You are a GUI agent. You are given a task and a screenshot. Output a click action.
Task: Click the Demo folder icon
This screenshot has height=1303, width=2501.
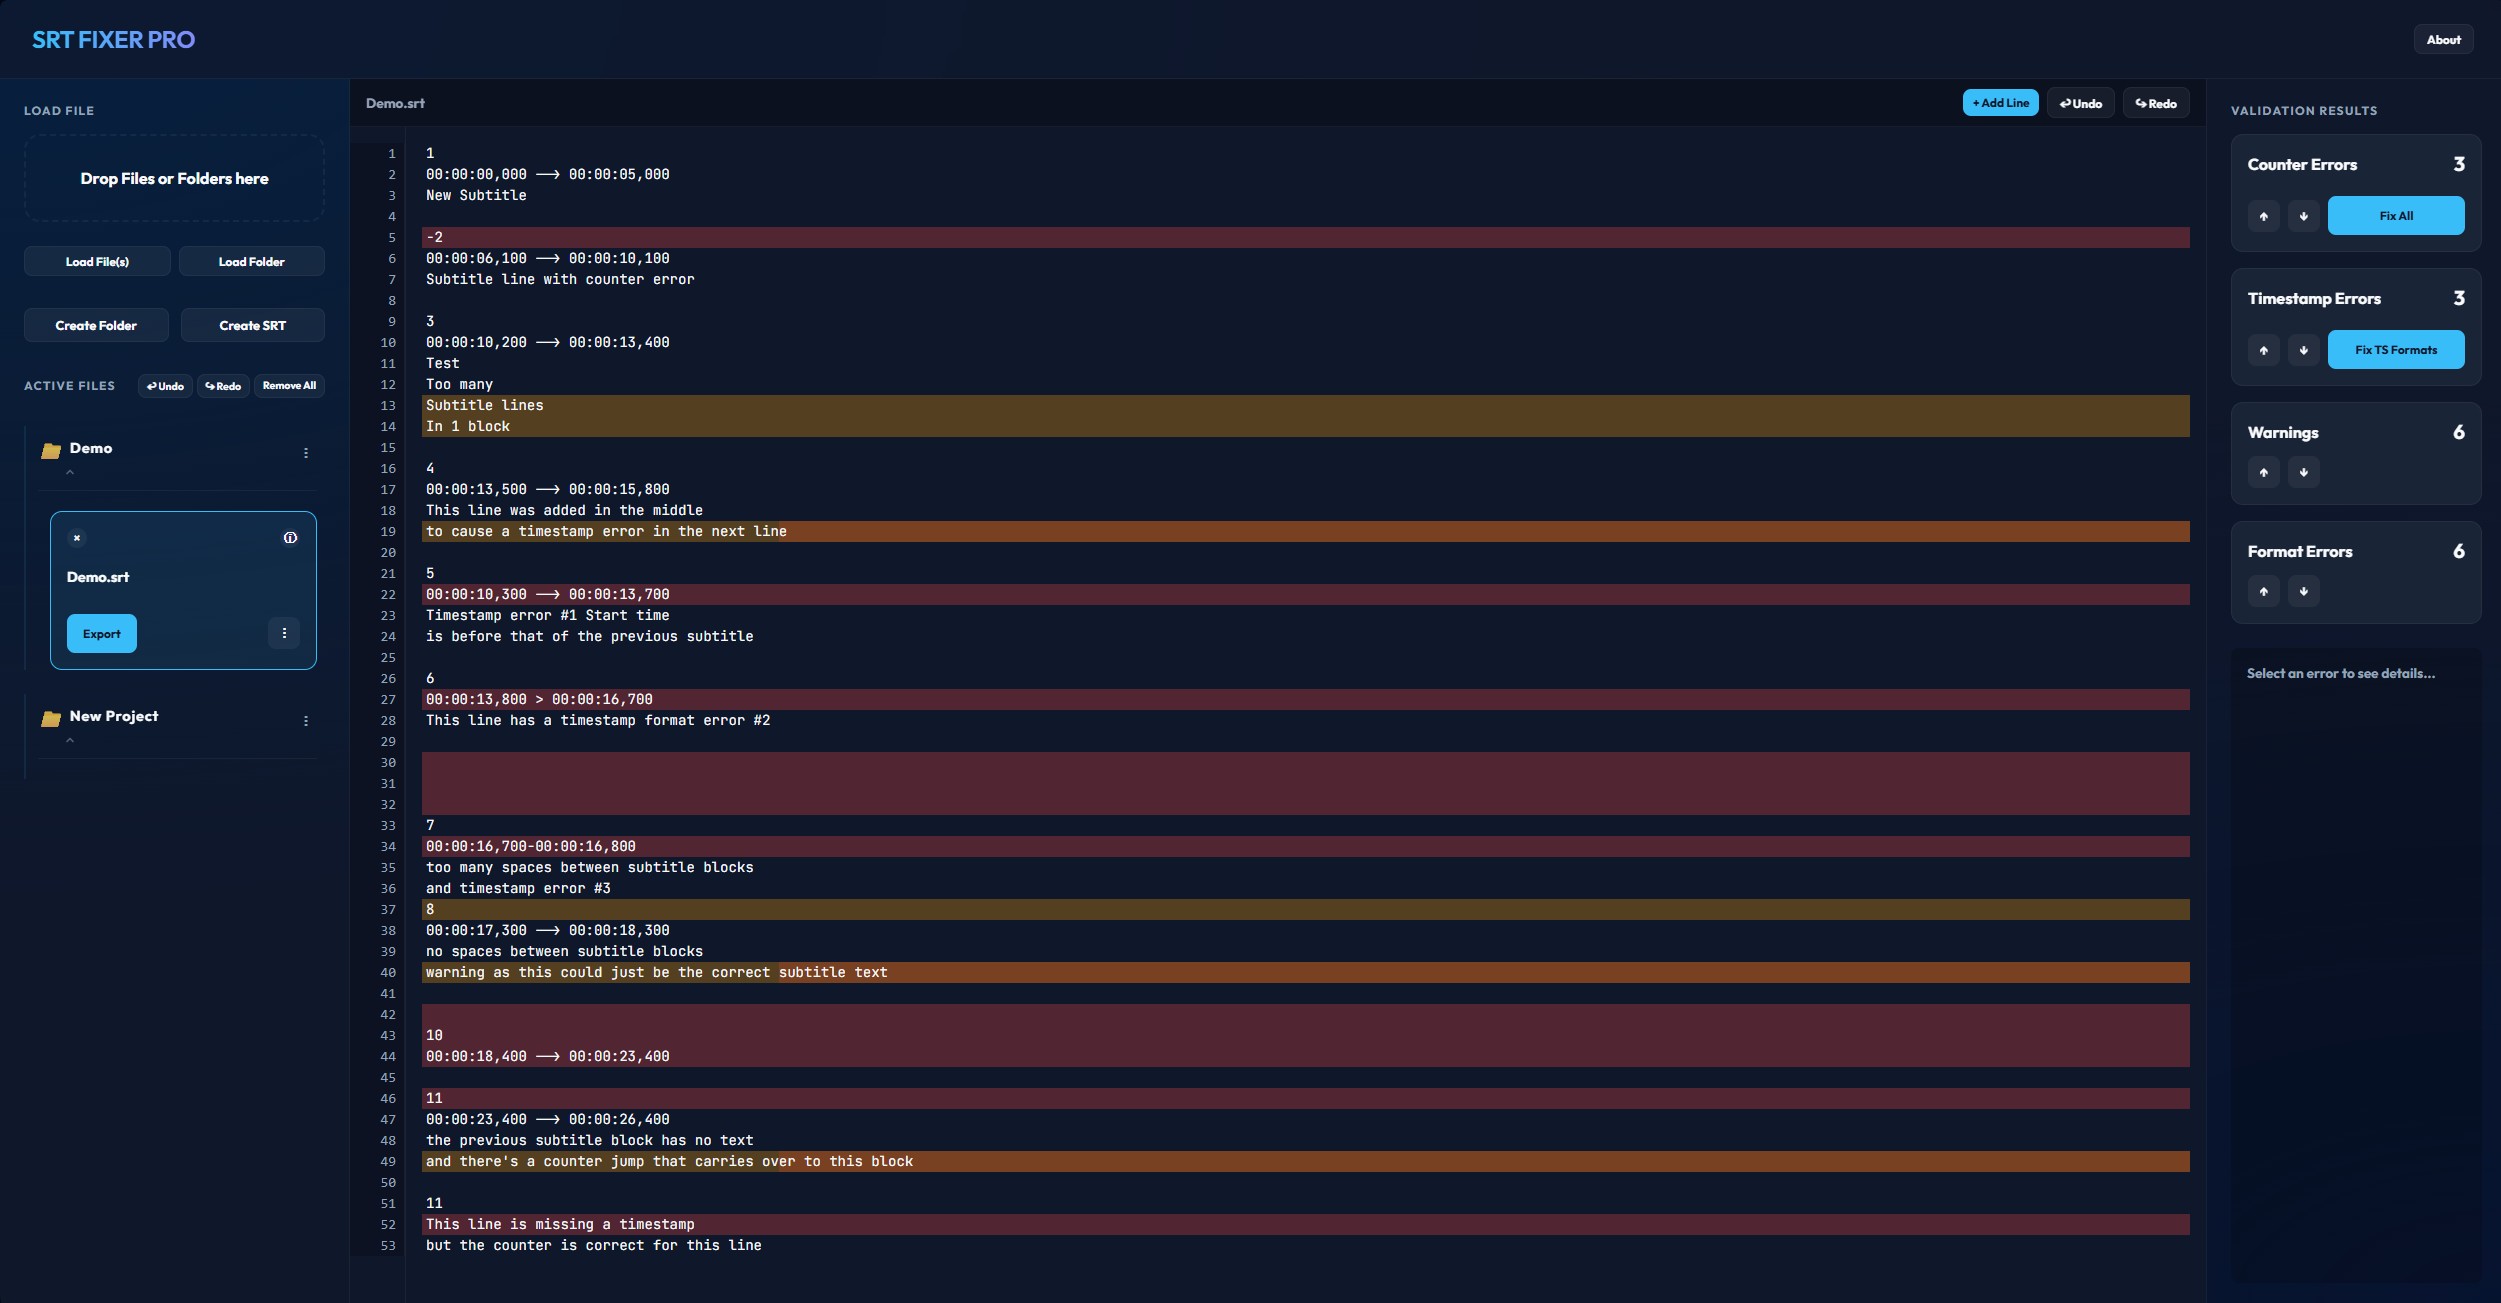coord(51,451)
